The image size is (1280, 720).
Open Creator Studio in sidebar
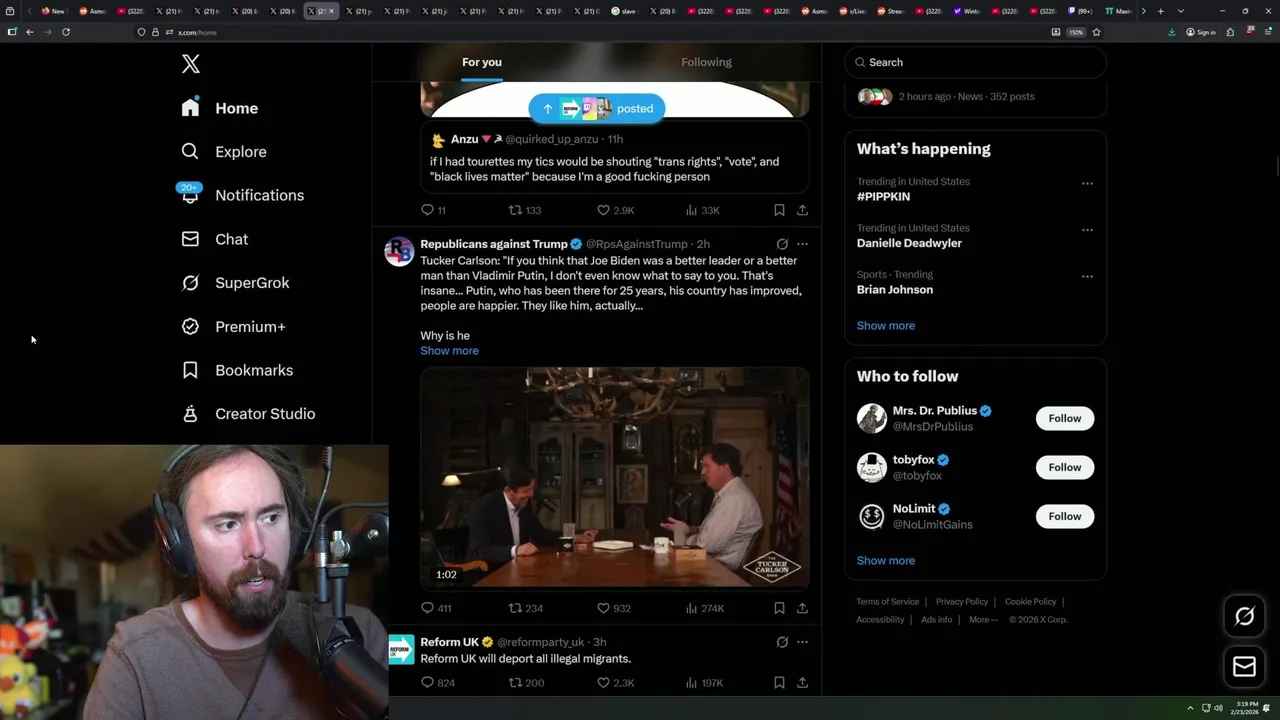[248, 414]
